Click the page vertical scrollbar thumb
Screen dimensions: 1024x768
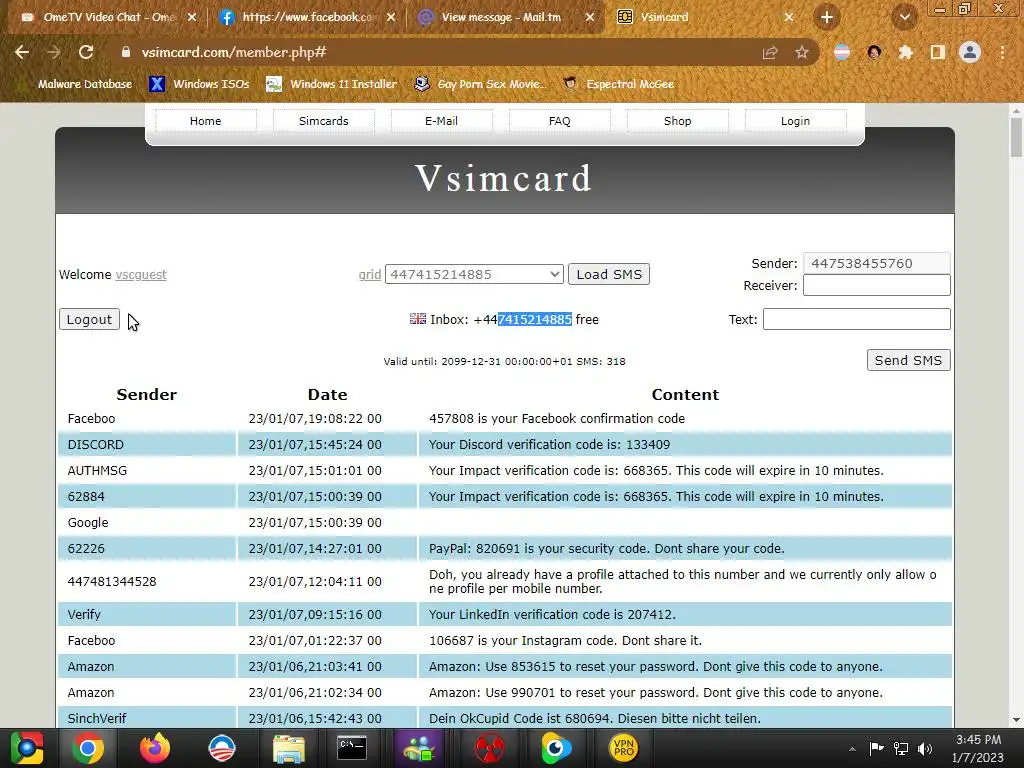pyautogui.click(x=1016, y=137)
